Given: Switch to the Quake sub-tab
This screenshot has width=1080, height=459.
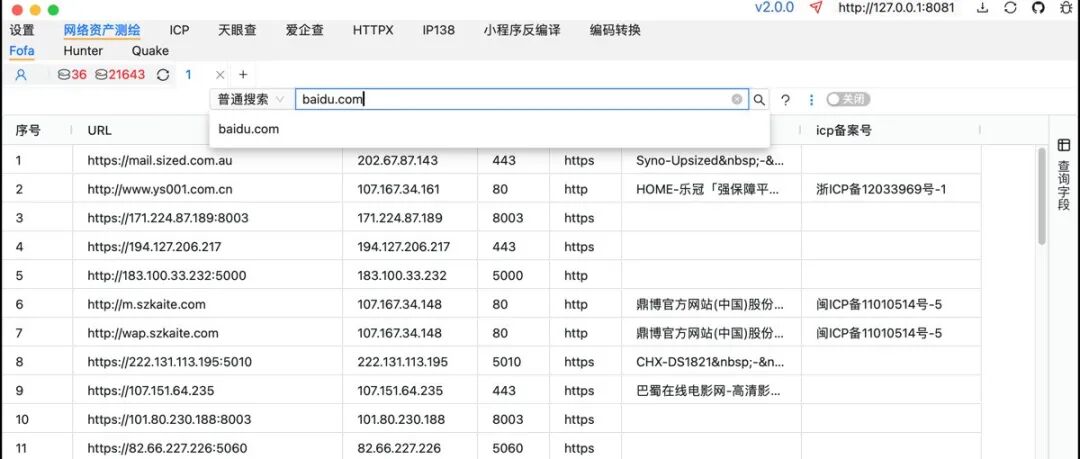Looking at the screenshot, I should [x=150, y=51].
